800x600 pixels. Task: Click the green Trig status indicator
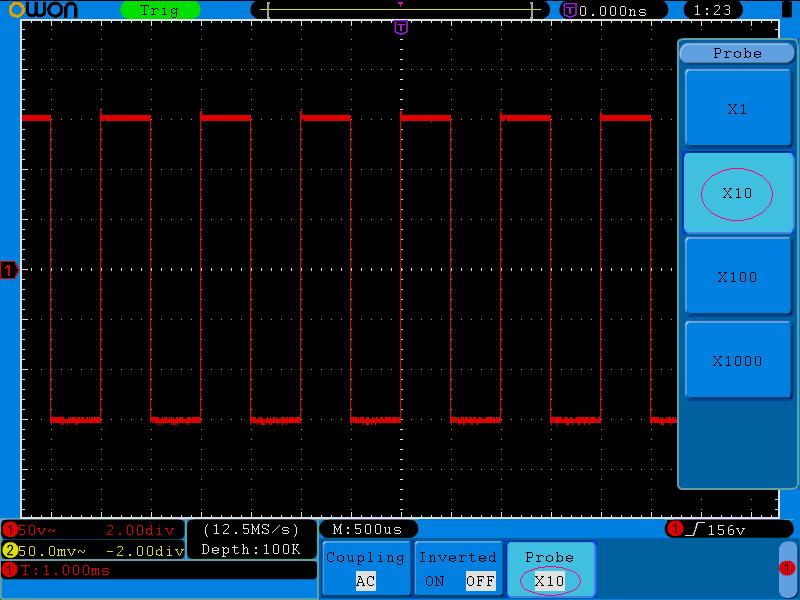tap(160, 10)
